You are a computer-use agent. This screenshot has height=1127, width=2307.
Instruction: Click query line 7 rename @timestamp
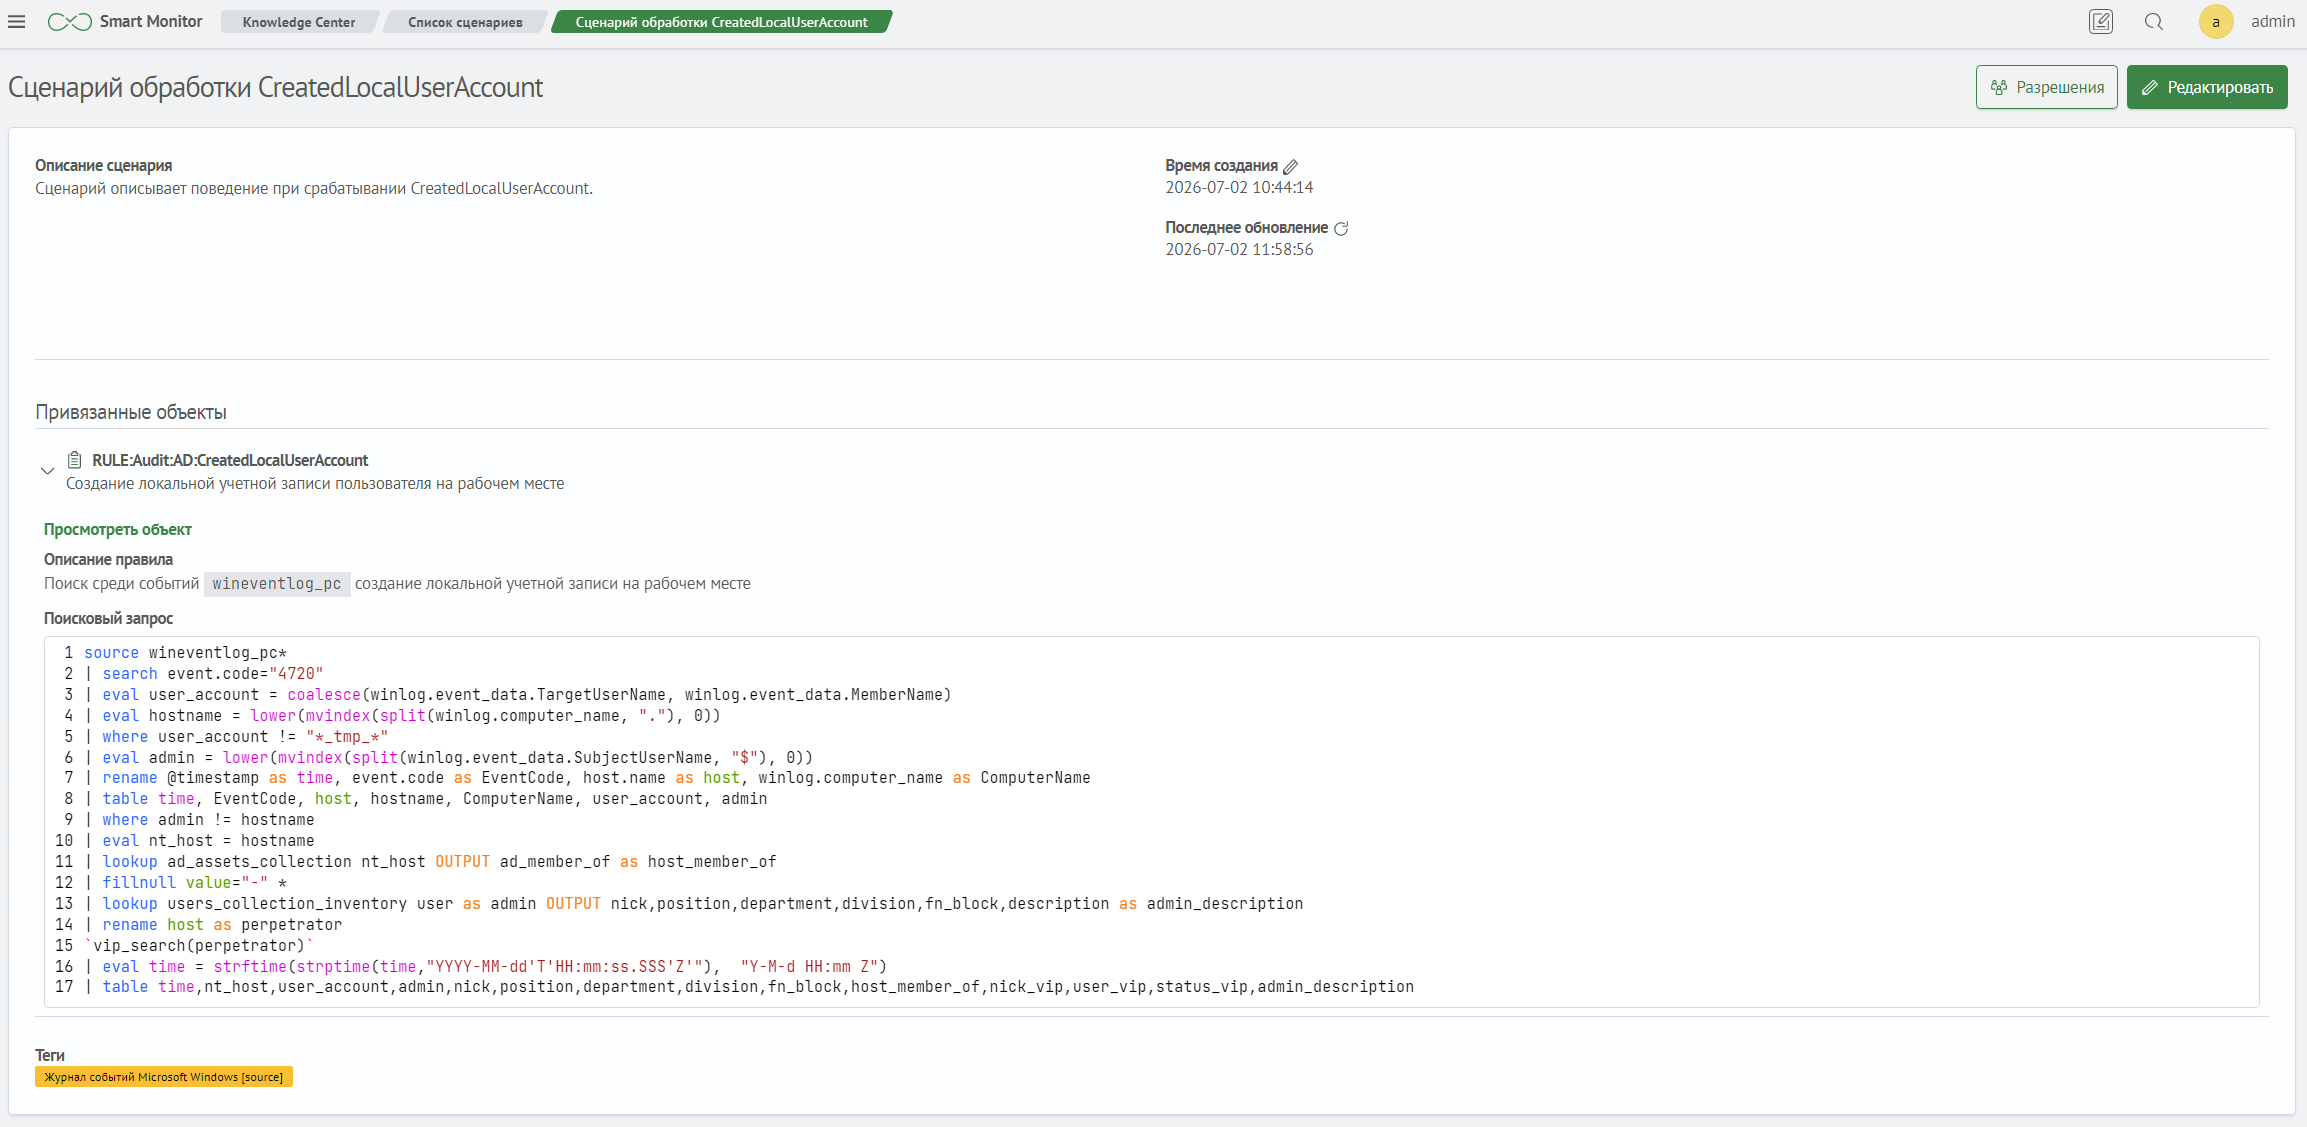(587, 778)
